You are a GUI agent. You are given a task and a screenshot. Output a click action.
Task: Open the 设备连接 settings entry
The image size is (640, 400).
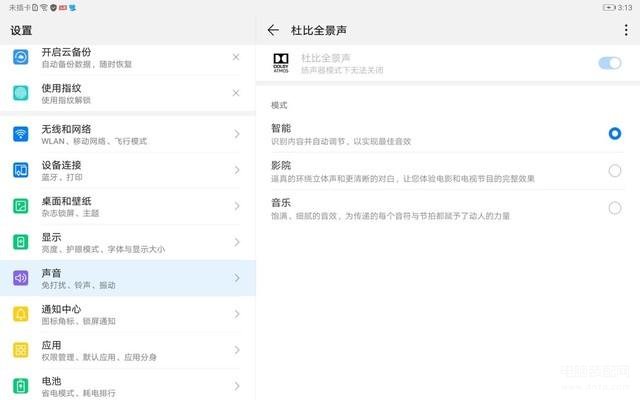tap(128, 170)
